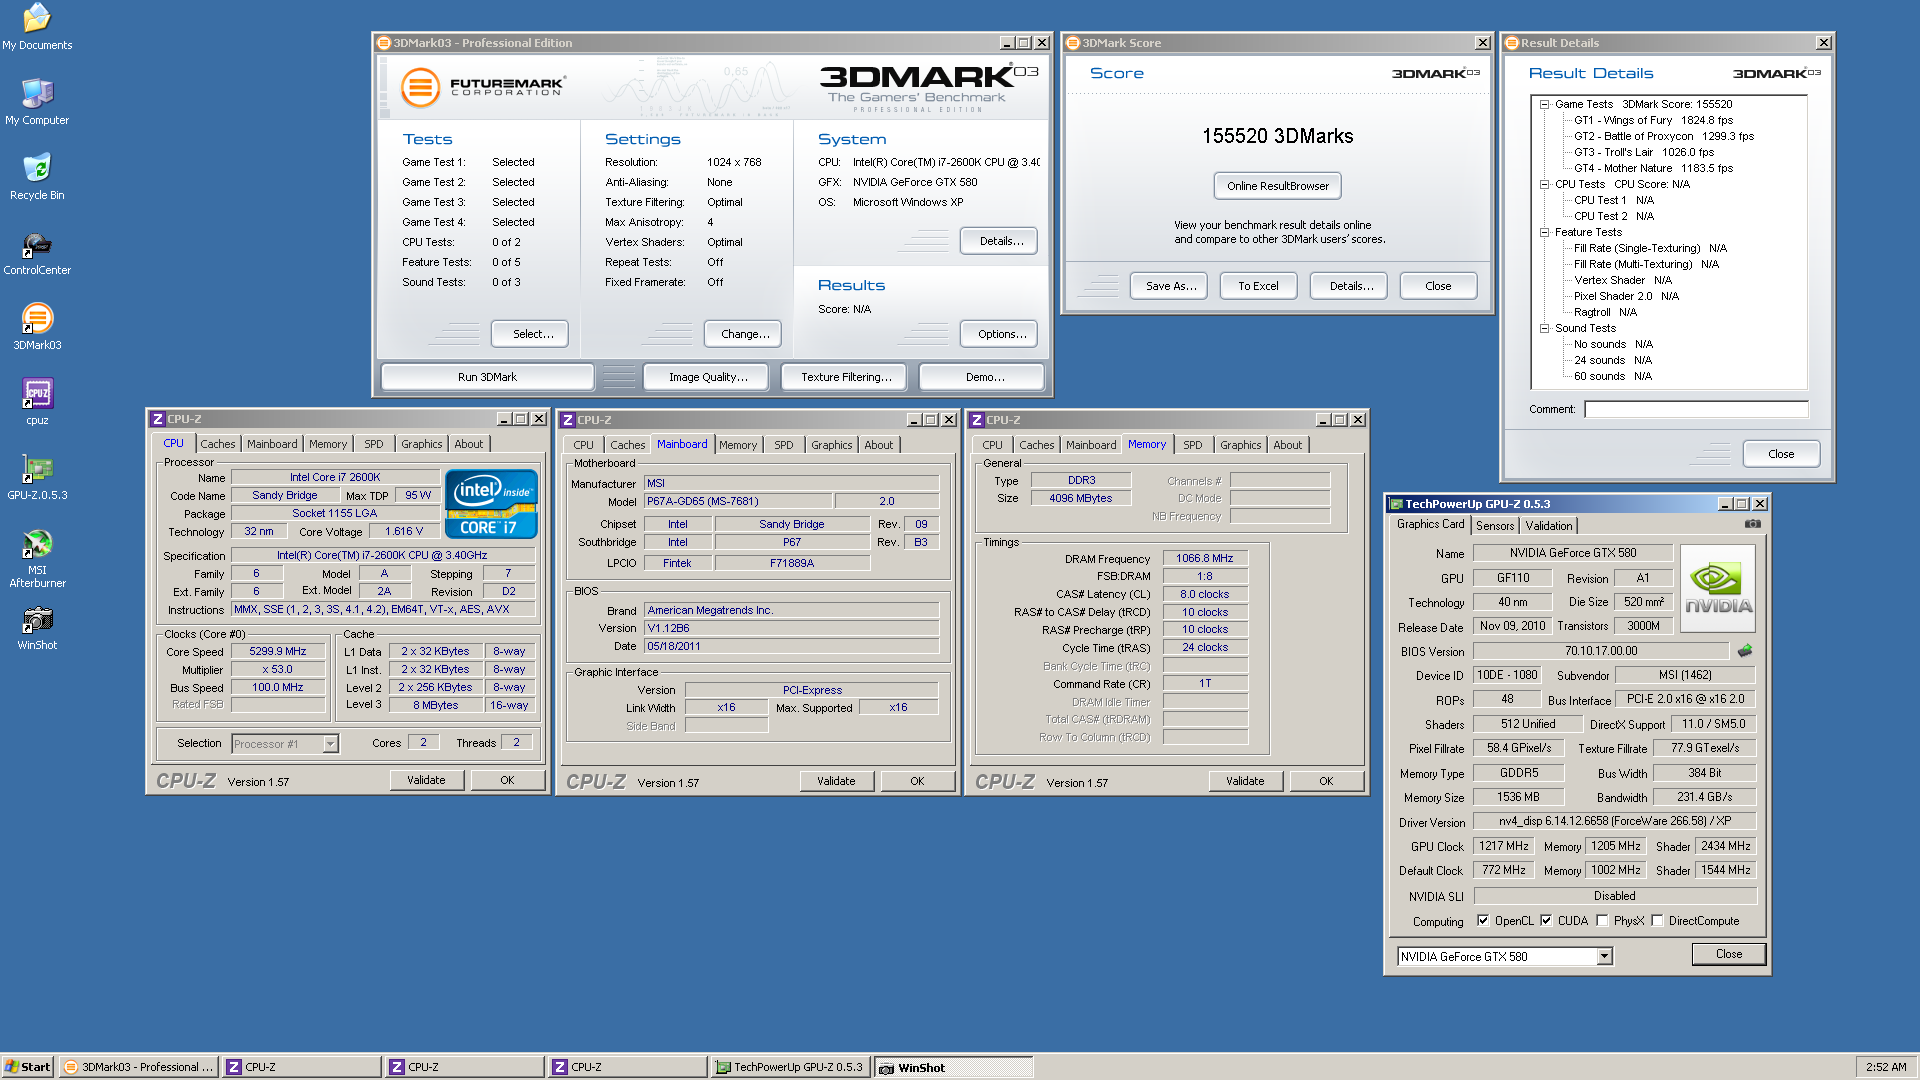
Task: Collapse the Feature Tests tree node
Action: [1544, 232]
